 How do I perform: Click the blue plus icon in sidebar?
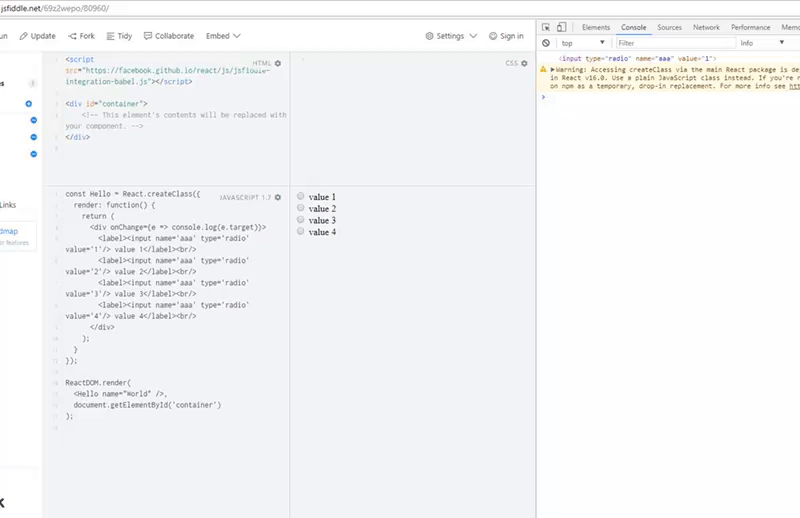pos(29,104)
